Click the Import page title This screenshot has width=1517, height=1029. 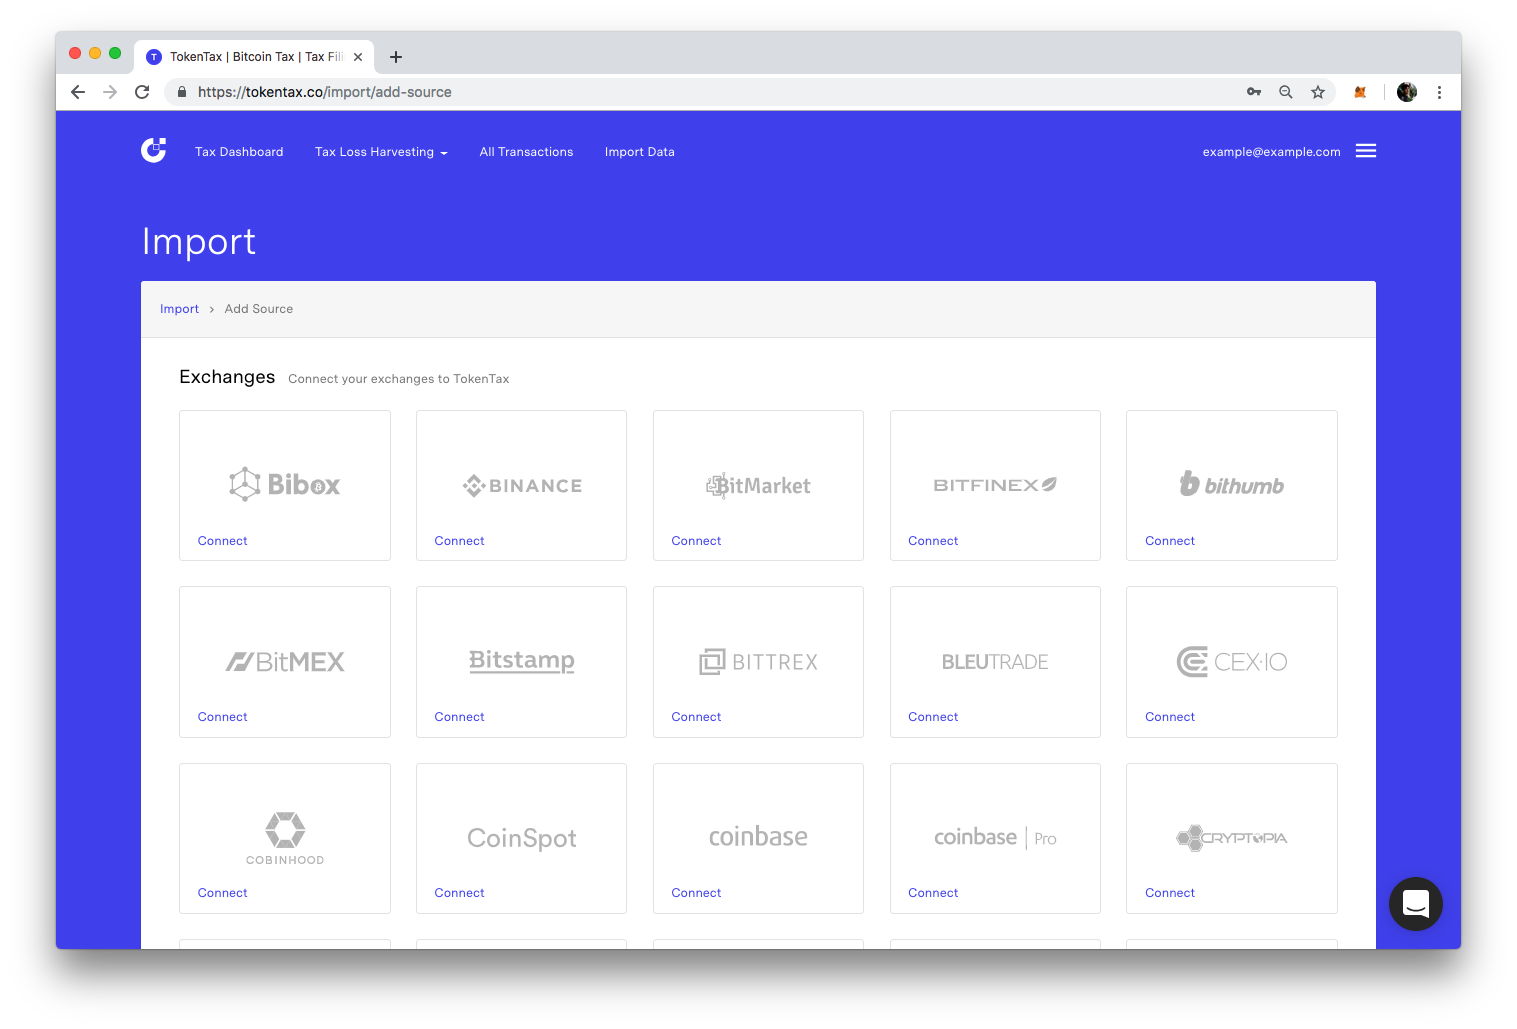tap(199, 242)
